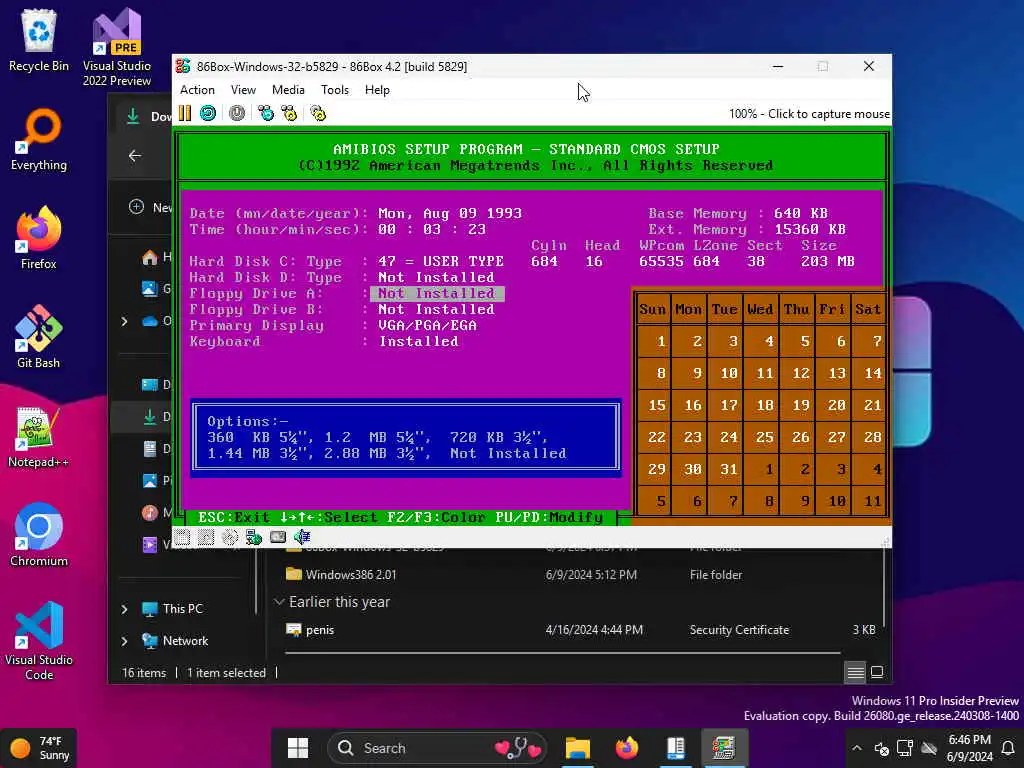Expand OneDrive node in Explorer sidebar
The width and height of the screenshot is (1024, 768).
point(125,321)
